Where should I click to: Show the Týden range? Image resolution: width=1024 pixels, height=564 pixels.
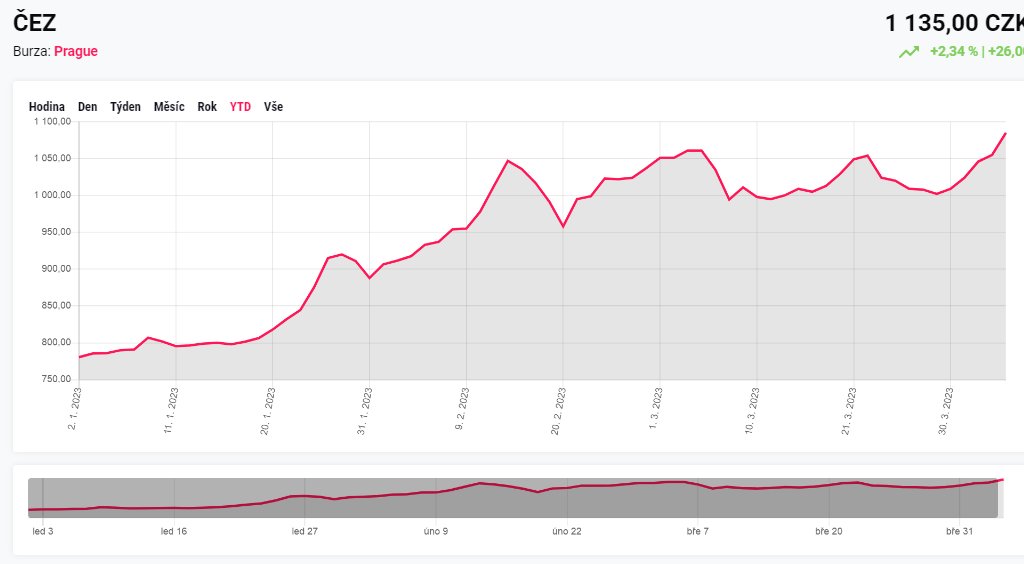(x=126, y=107)
